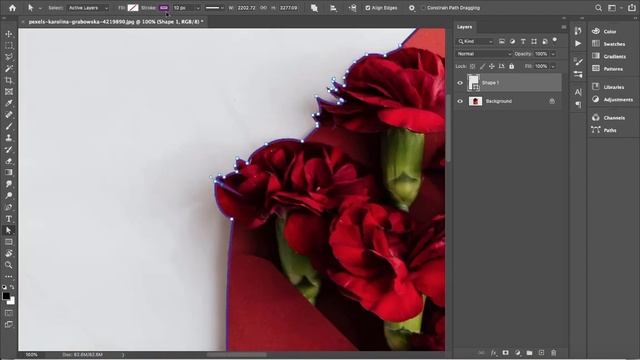Open path alignment options
The width and height of the screenshot is (640, 360).
click(333, 8)
